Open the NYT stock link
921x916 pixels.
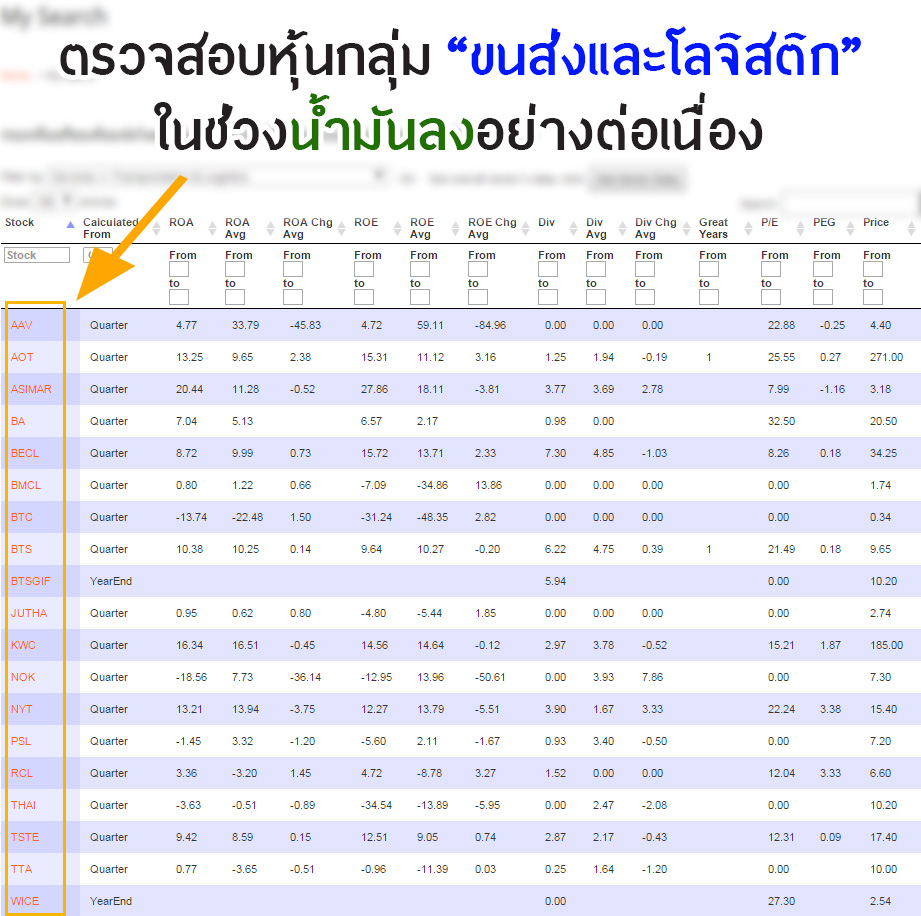point(21,709)
